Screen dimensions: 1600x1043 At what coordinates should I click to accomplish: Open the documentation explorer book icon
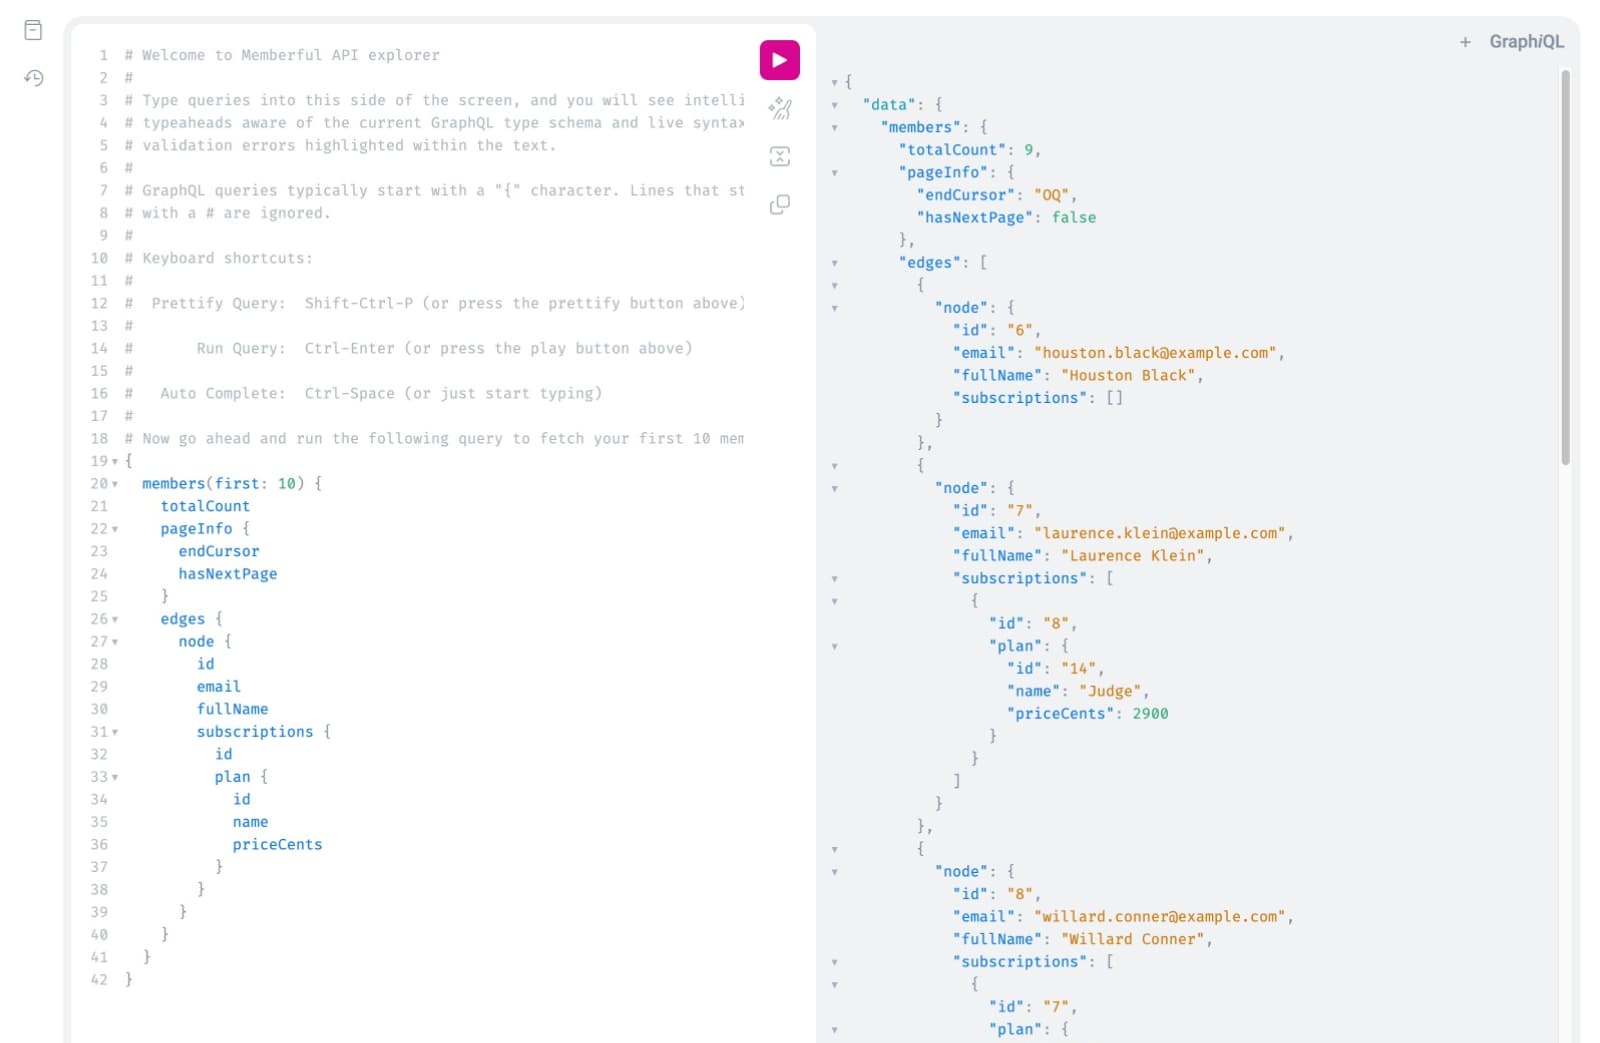[33, 30]
